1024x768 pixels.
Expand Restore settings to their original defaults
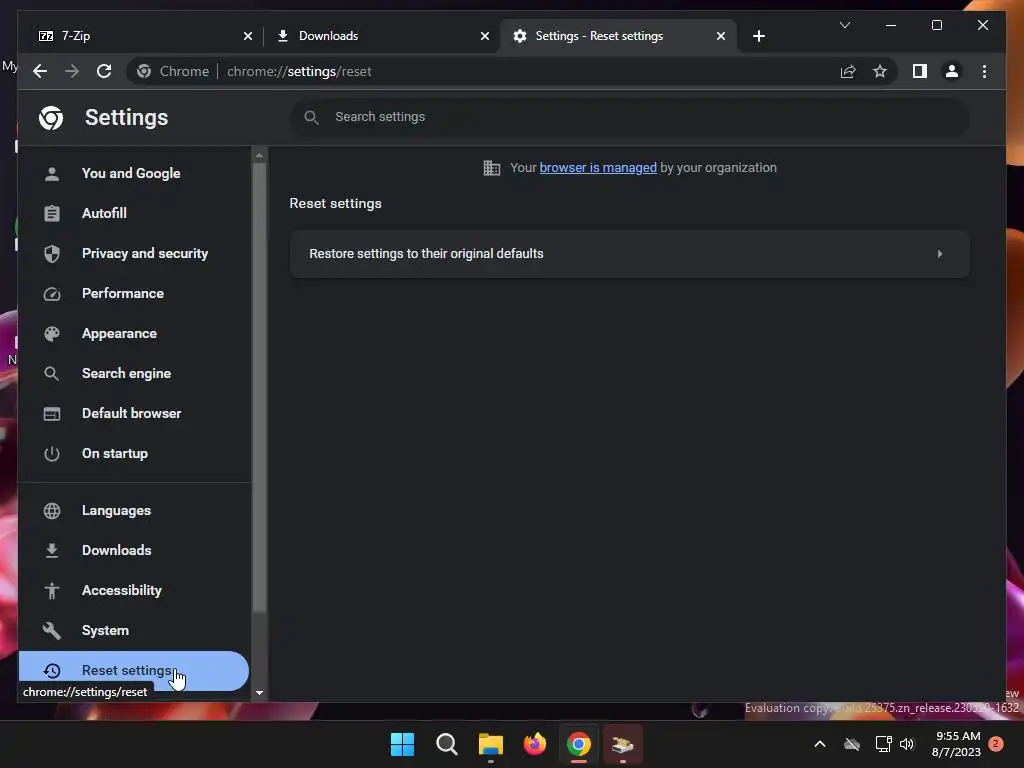point(630,254)
